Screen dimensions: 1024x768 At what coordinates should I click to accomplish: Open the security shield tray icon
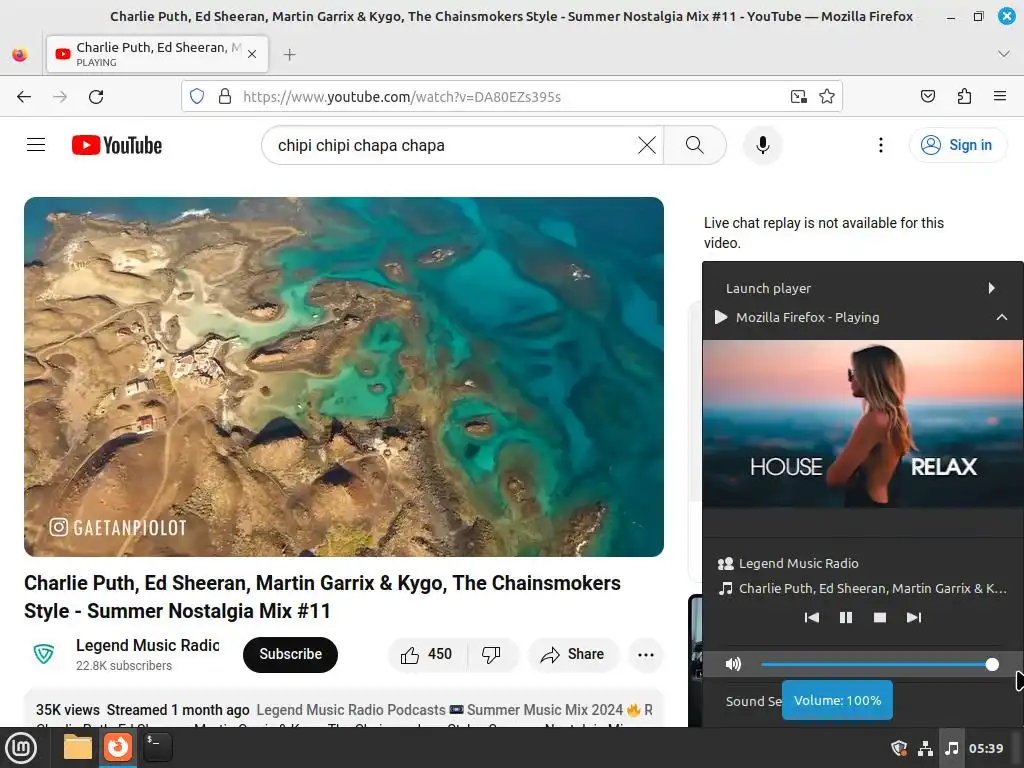coord(899,748)
